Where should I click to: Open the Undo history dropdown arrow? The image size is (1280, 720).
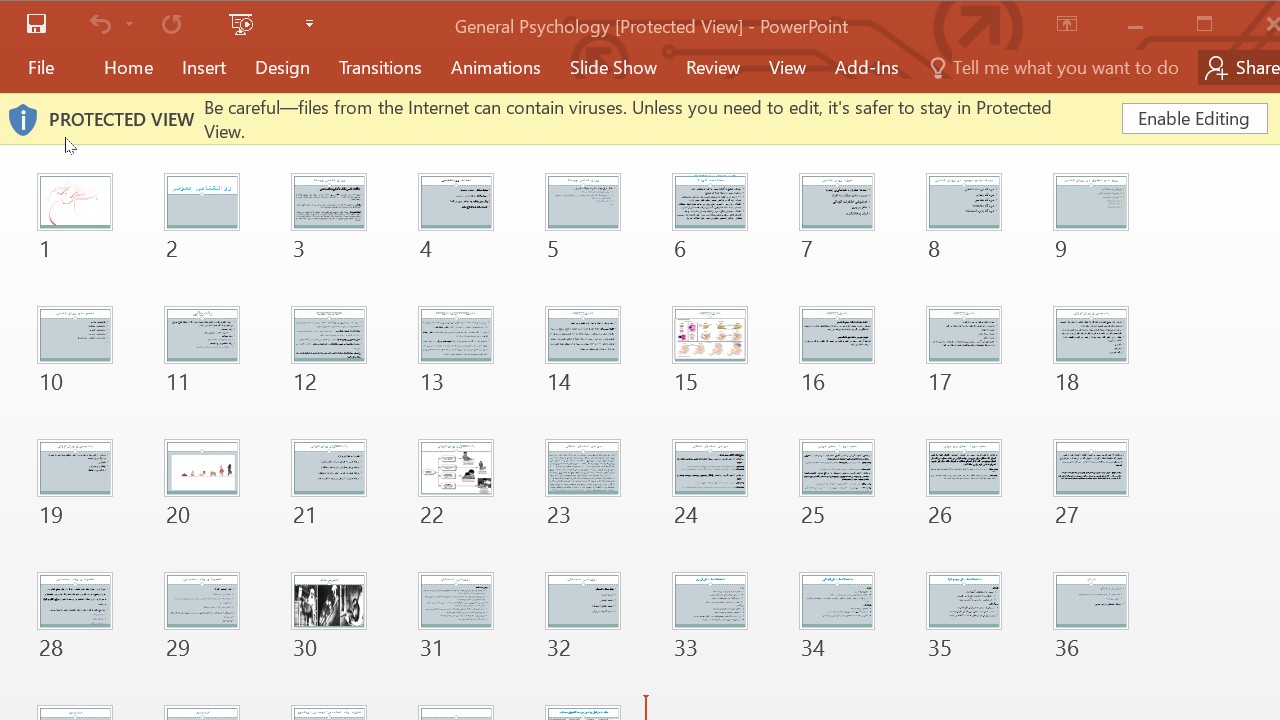129,25
